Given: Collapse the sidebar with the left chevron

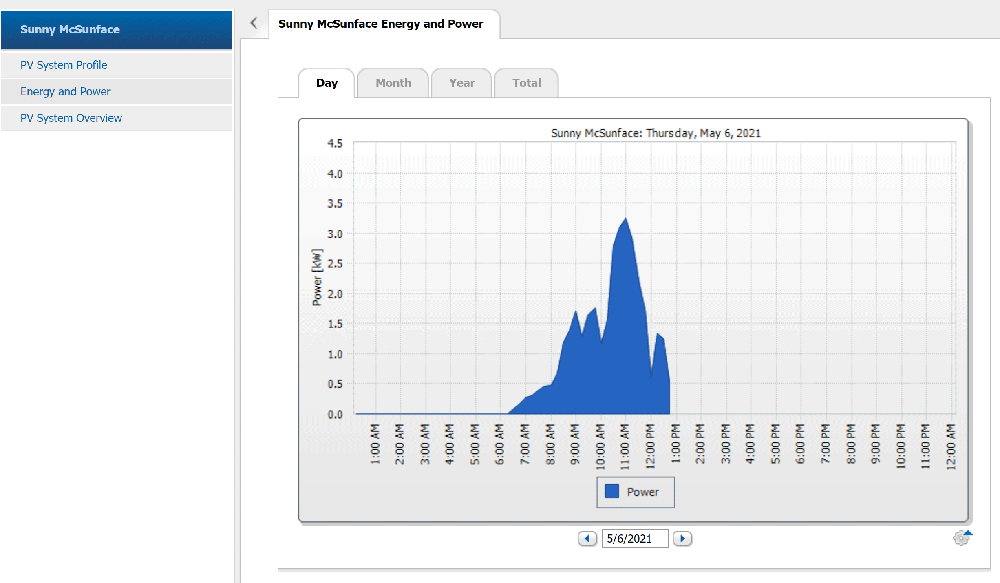Looking at the screenshot, I should (254, 23).
